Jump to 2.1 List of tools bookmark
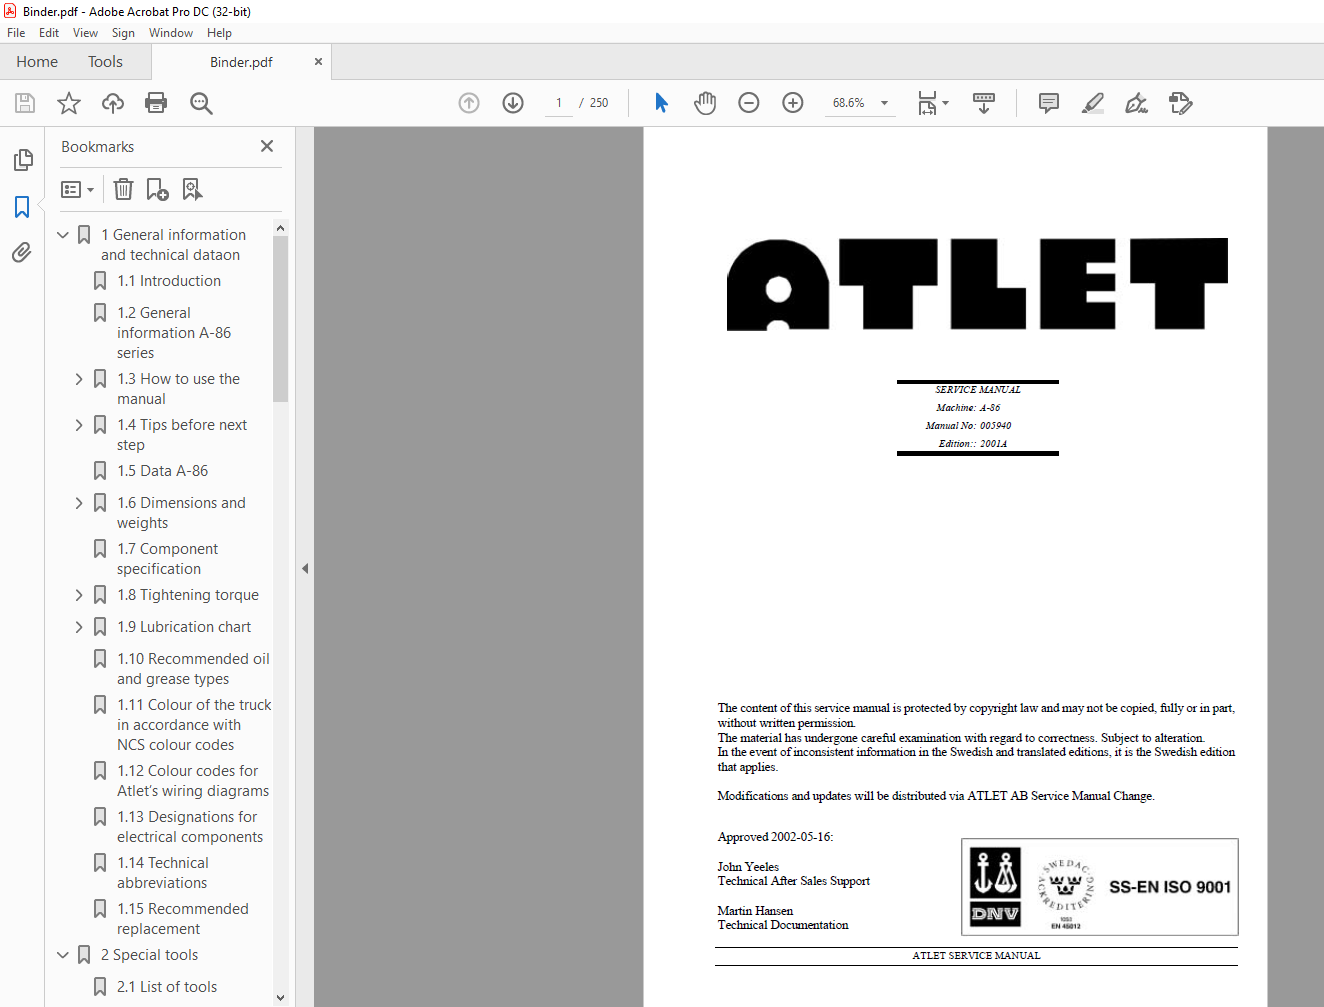The width and height of the screenshot is (1324, 1007). tap(167, 987)
